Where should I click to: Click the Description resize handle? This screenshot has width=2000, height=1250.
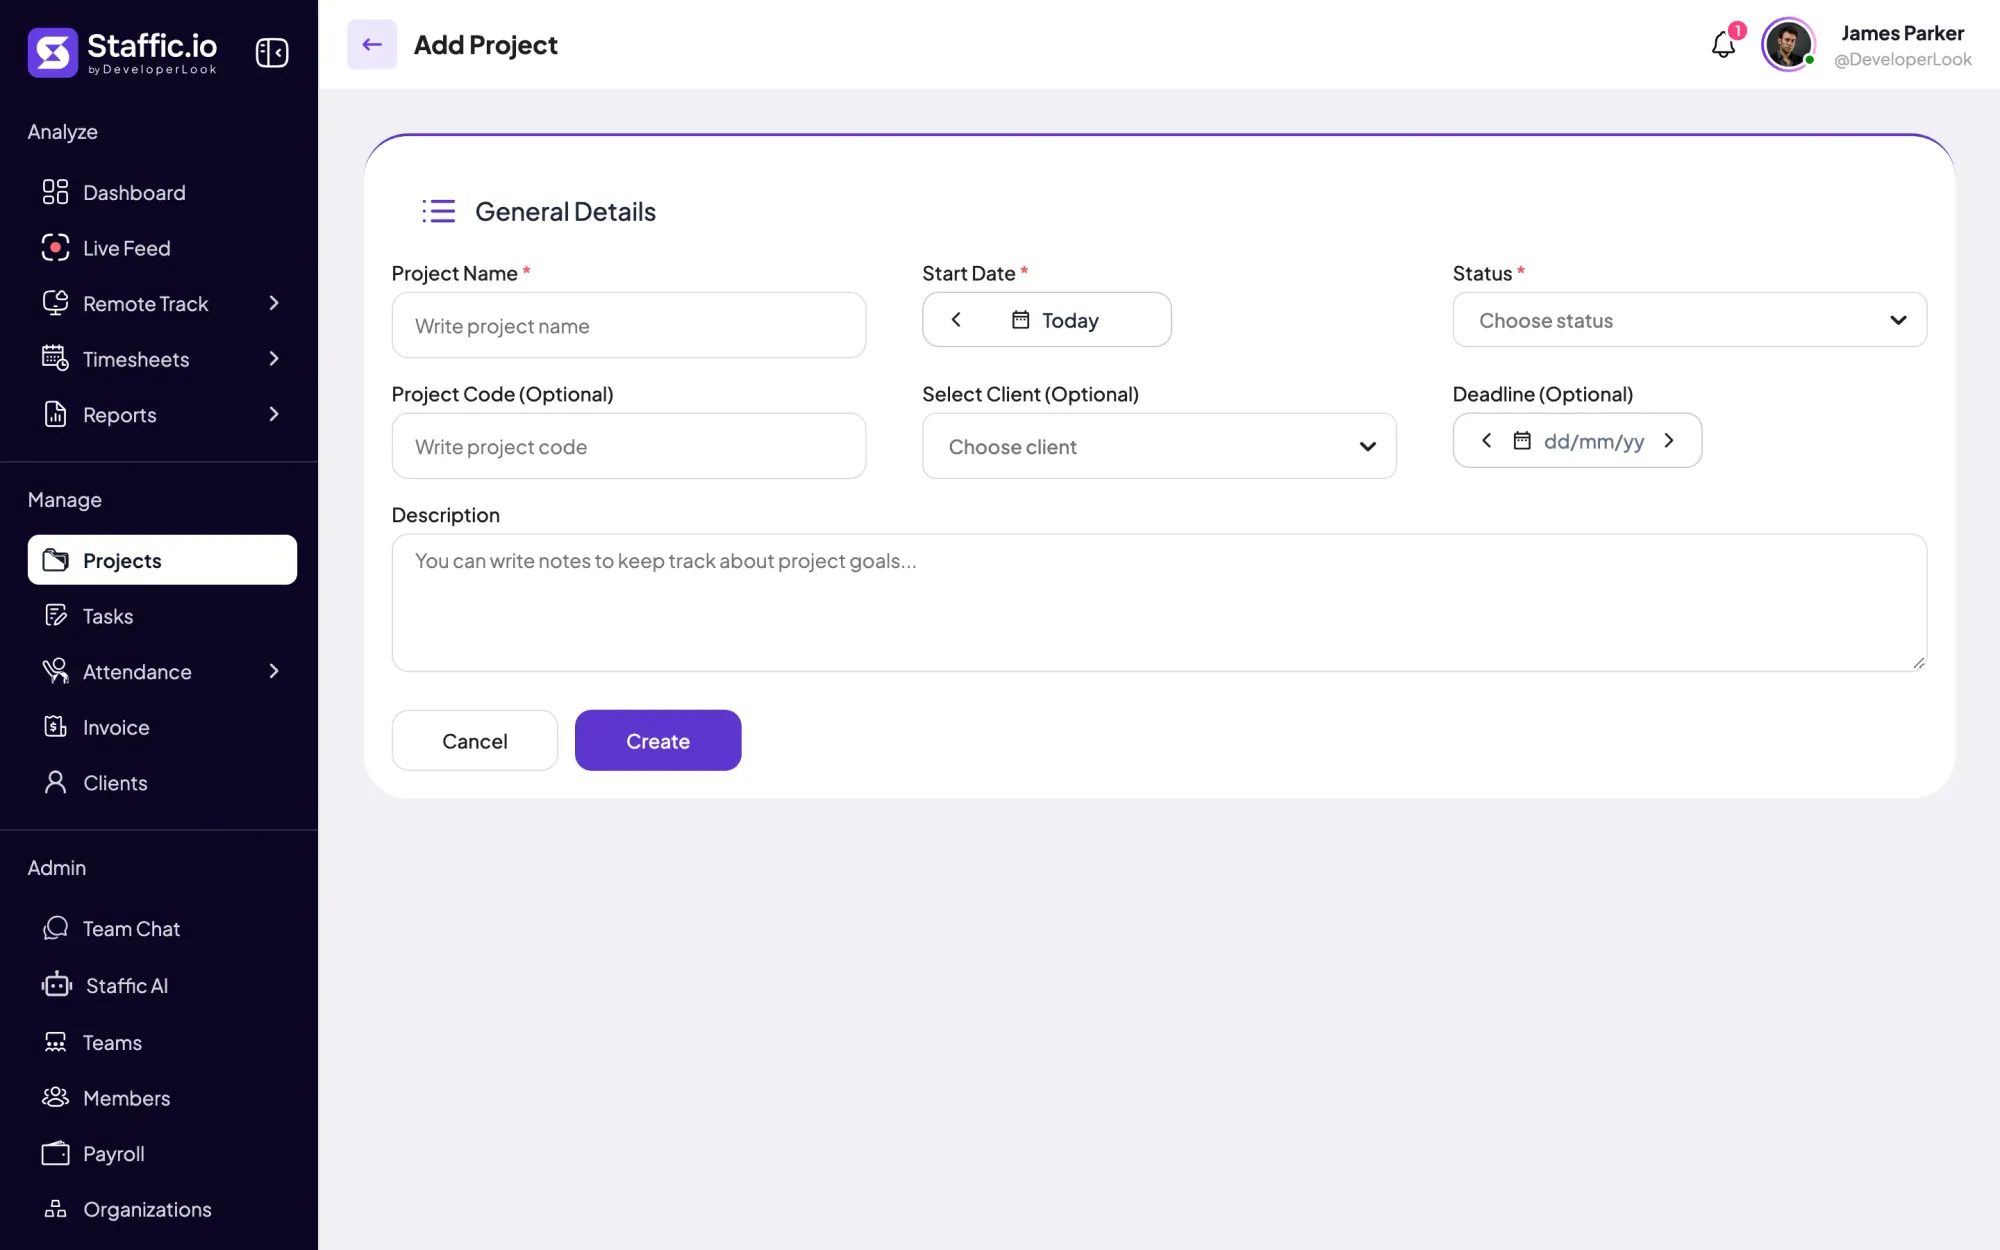1918,663
